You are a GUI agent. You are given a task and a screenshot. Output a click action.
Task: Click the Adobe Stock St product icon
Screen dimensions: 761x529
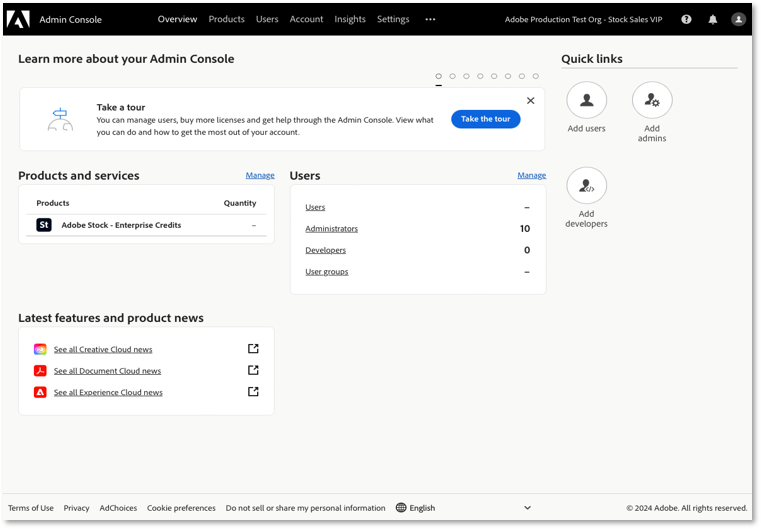point(44,225)
